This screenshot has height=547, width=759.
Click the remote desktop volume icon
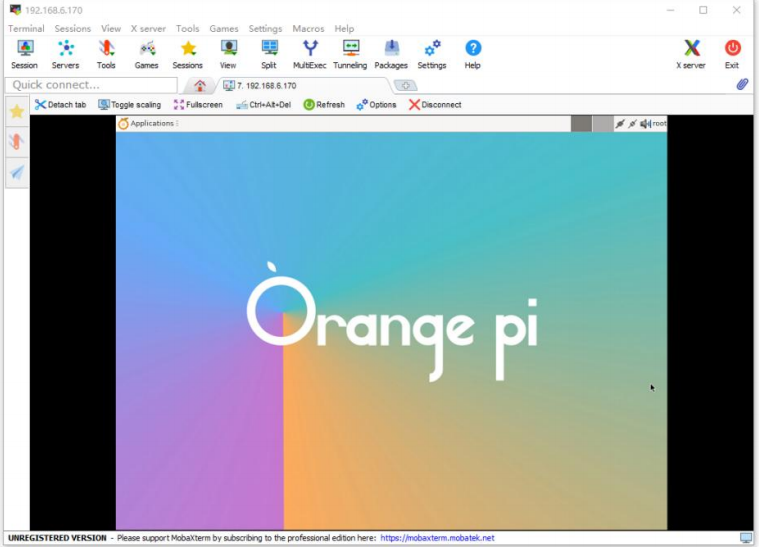(645, 124)
